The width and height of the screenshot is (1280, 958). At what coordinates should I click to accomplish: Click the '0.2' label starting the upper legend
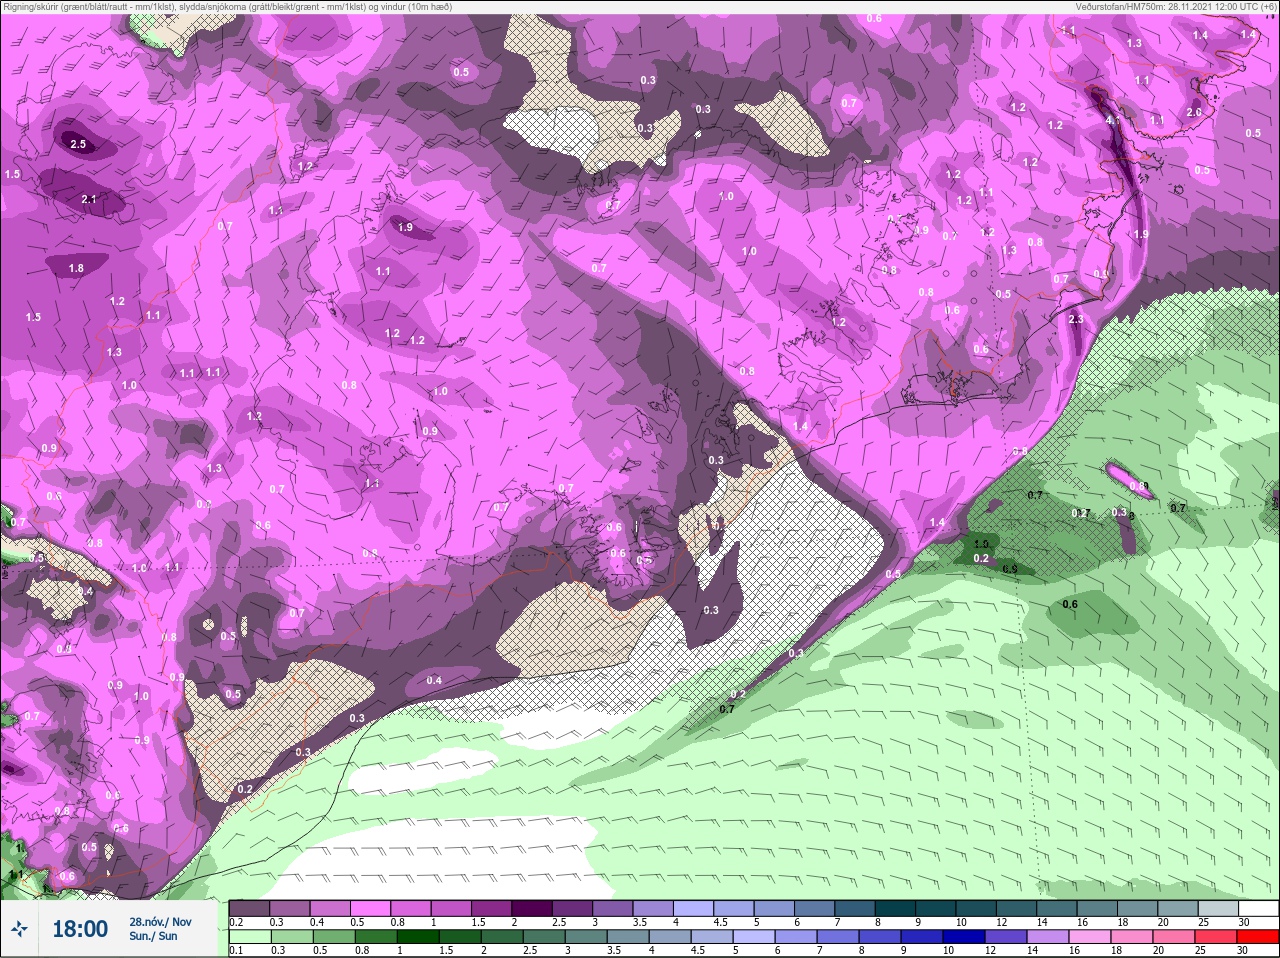click(x=236, y=922)
